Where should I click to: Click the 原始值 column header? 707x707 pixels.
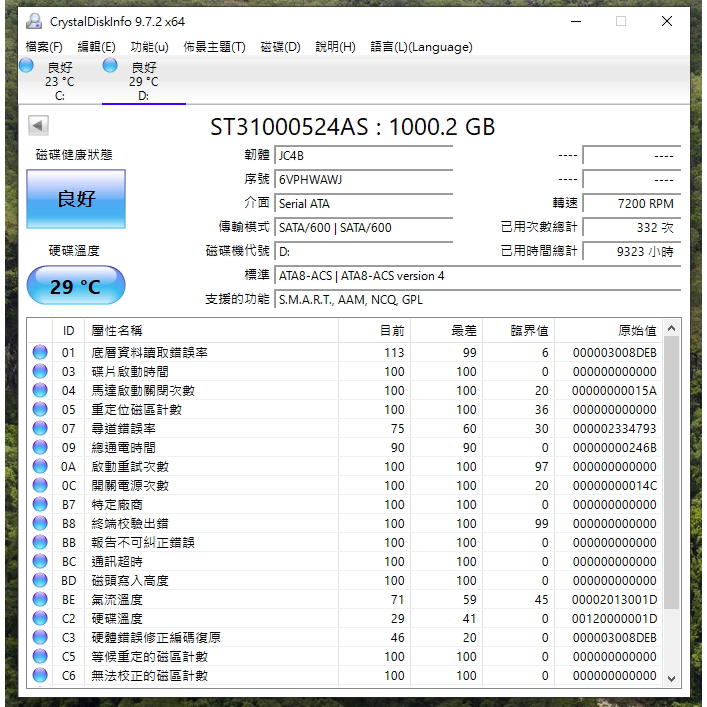tap(609, 331)
